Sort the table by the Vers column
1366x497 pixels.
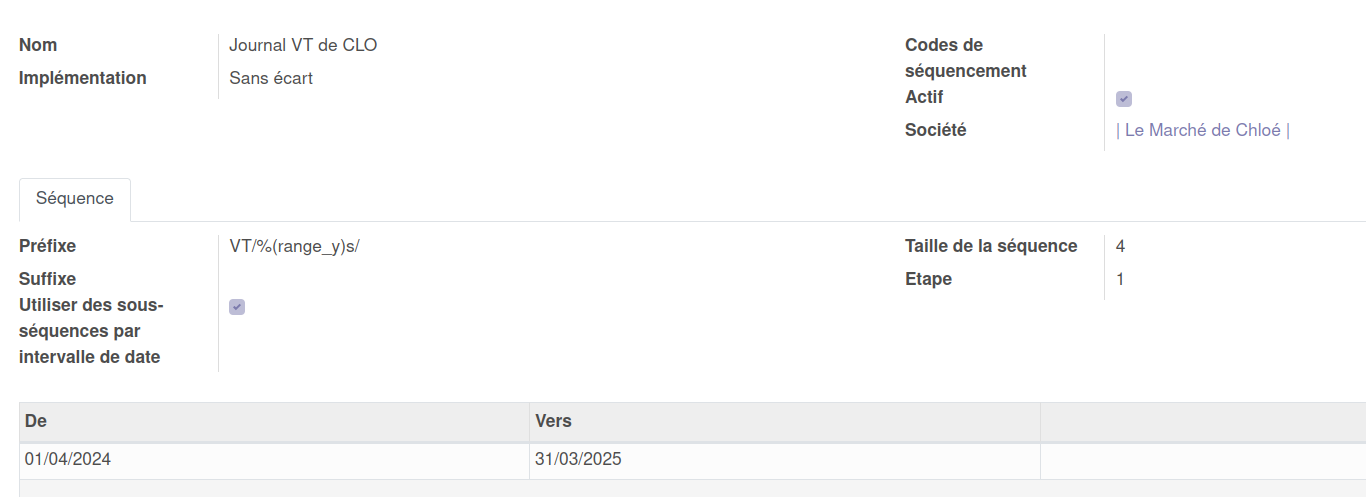pyautogui.click(x=784, y=421)
